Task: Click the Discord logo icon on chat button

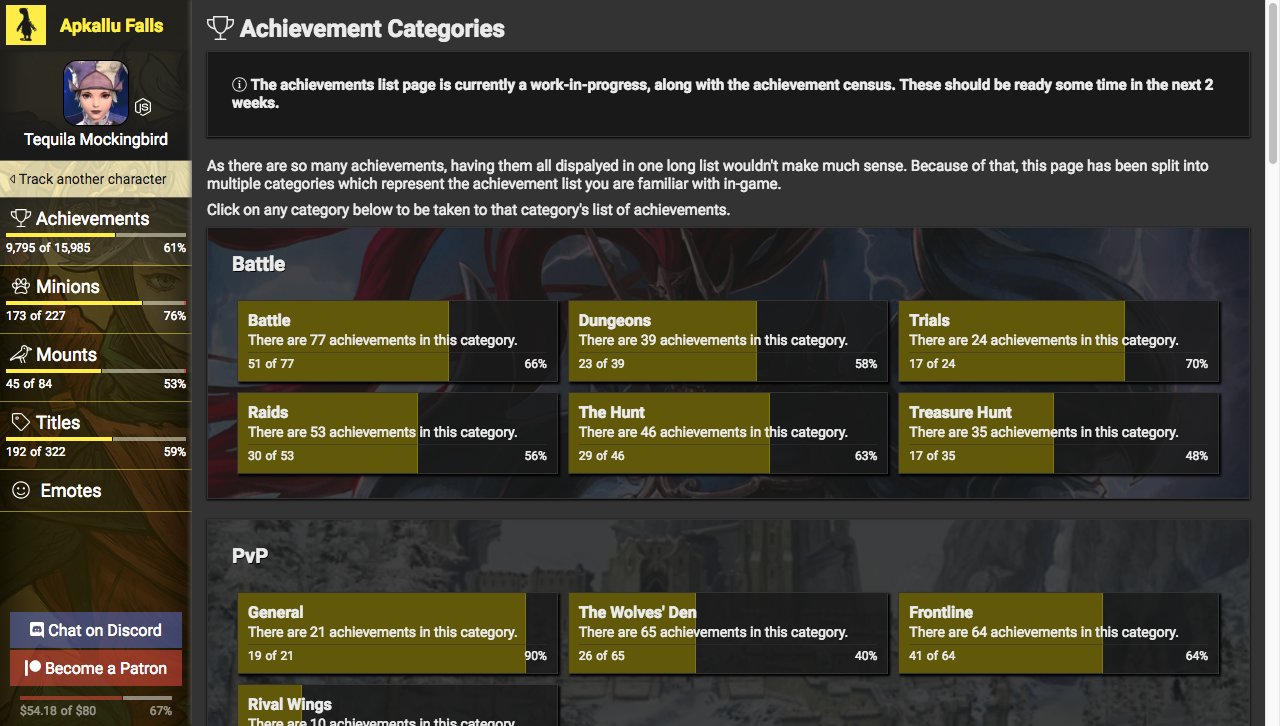Action: 37,630
